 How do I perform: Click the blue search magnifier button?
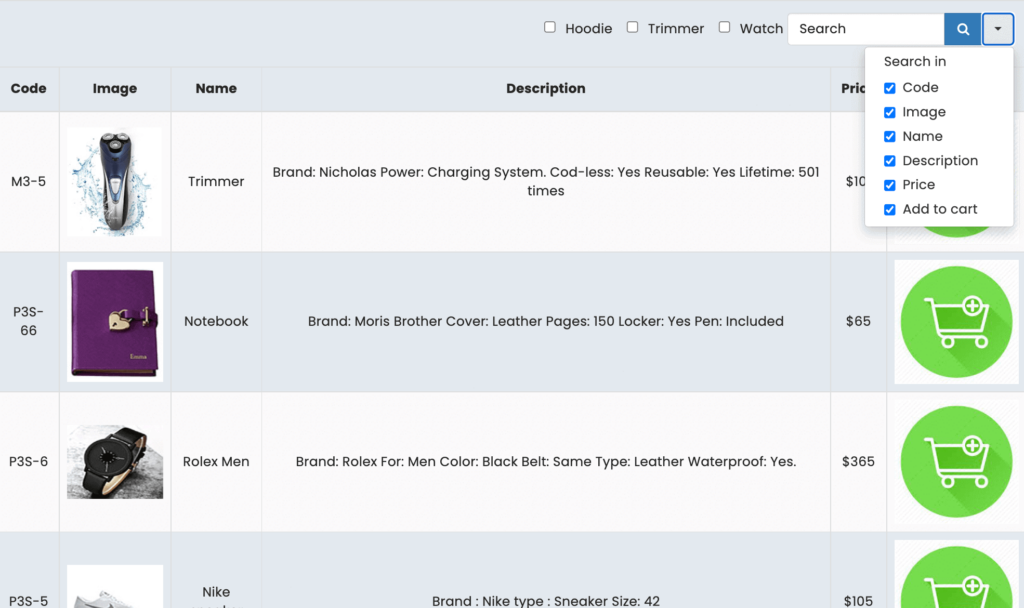pos(962,29)
